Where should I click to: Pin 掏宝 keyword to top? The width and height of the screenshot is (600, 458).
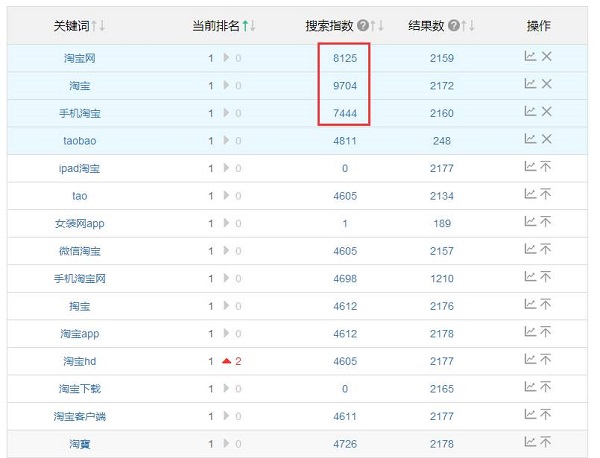546,304
